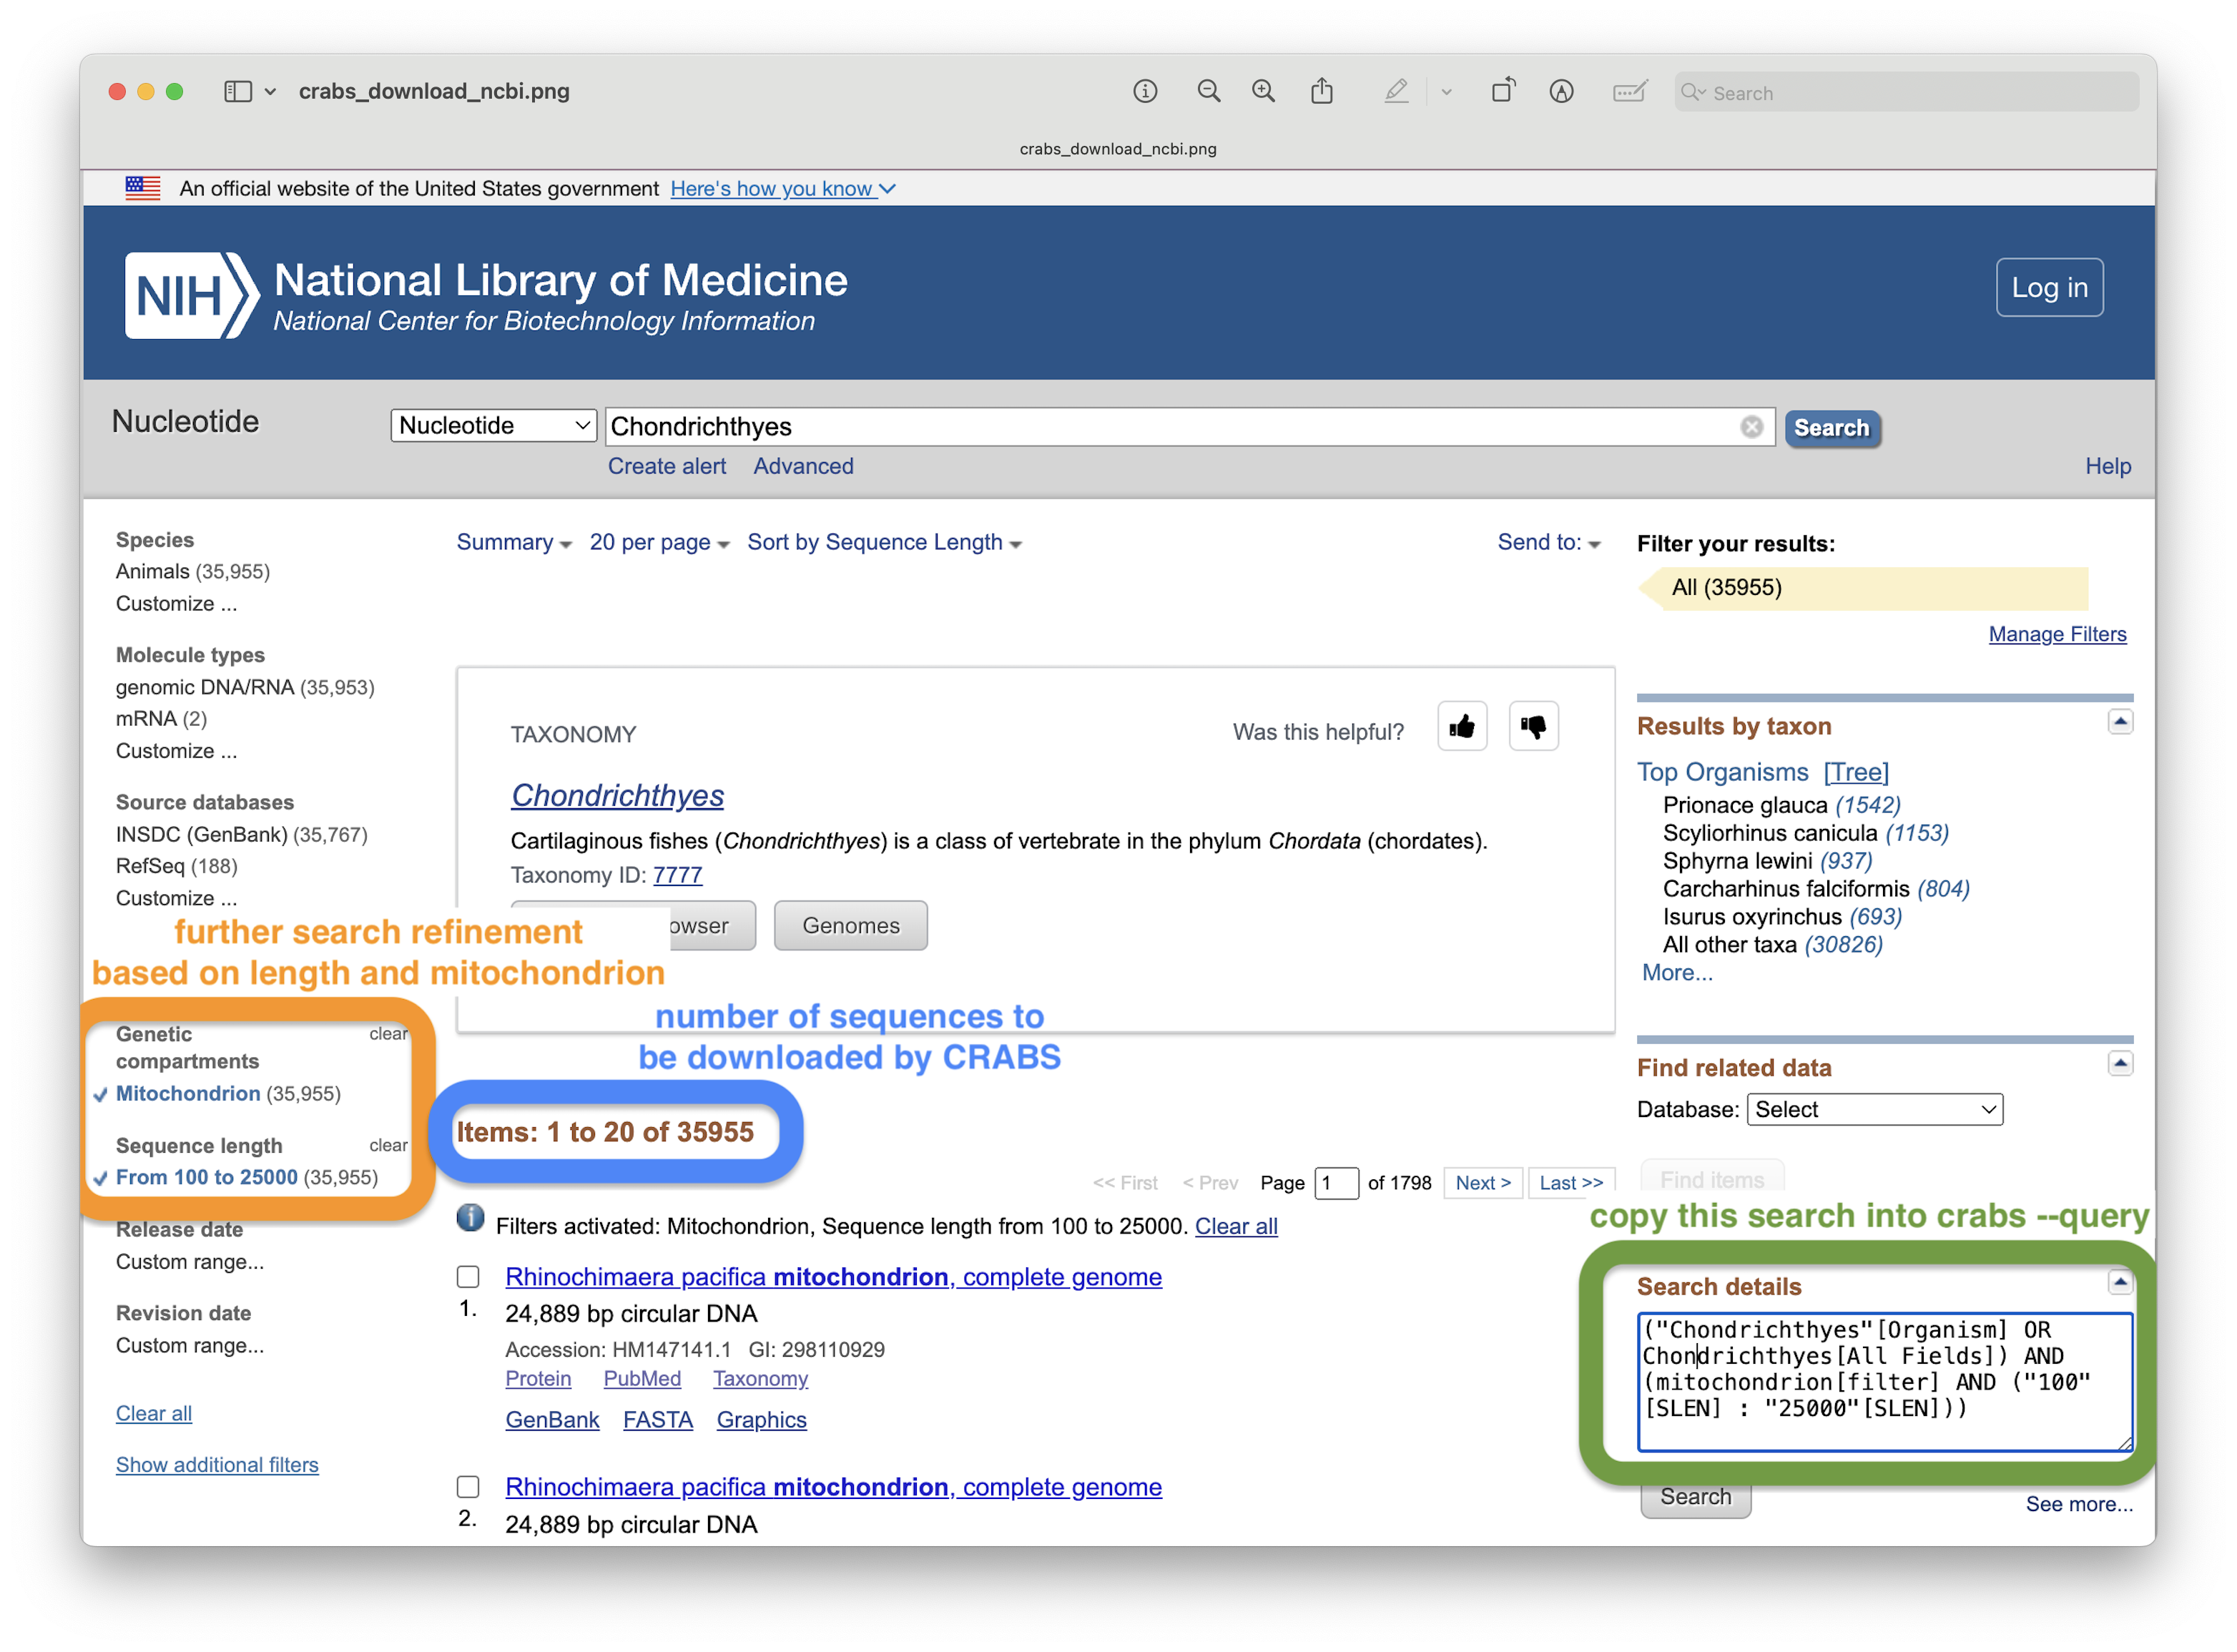Open the Markup pen options chevron
This screenshot has width=2237, height=1652.
[x=1446, y=92]
